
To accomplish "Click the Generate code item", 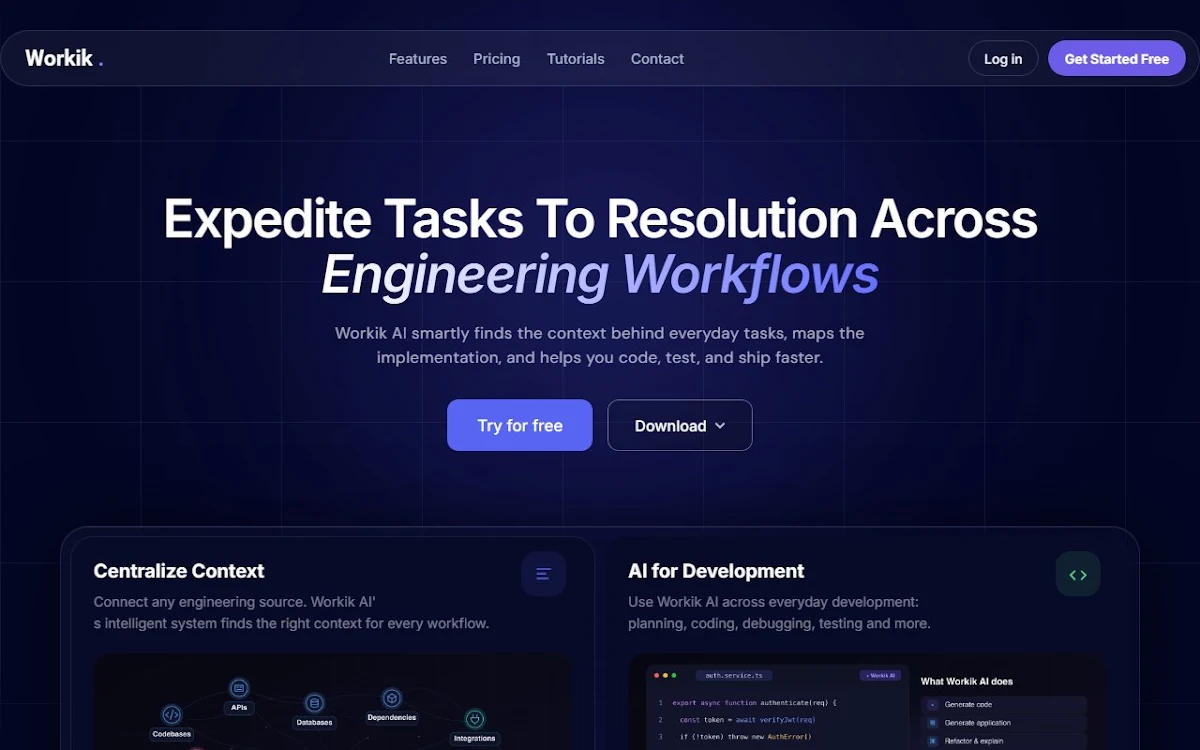I will [1003, 705].
